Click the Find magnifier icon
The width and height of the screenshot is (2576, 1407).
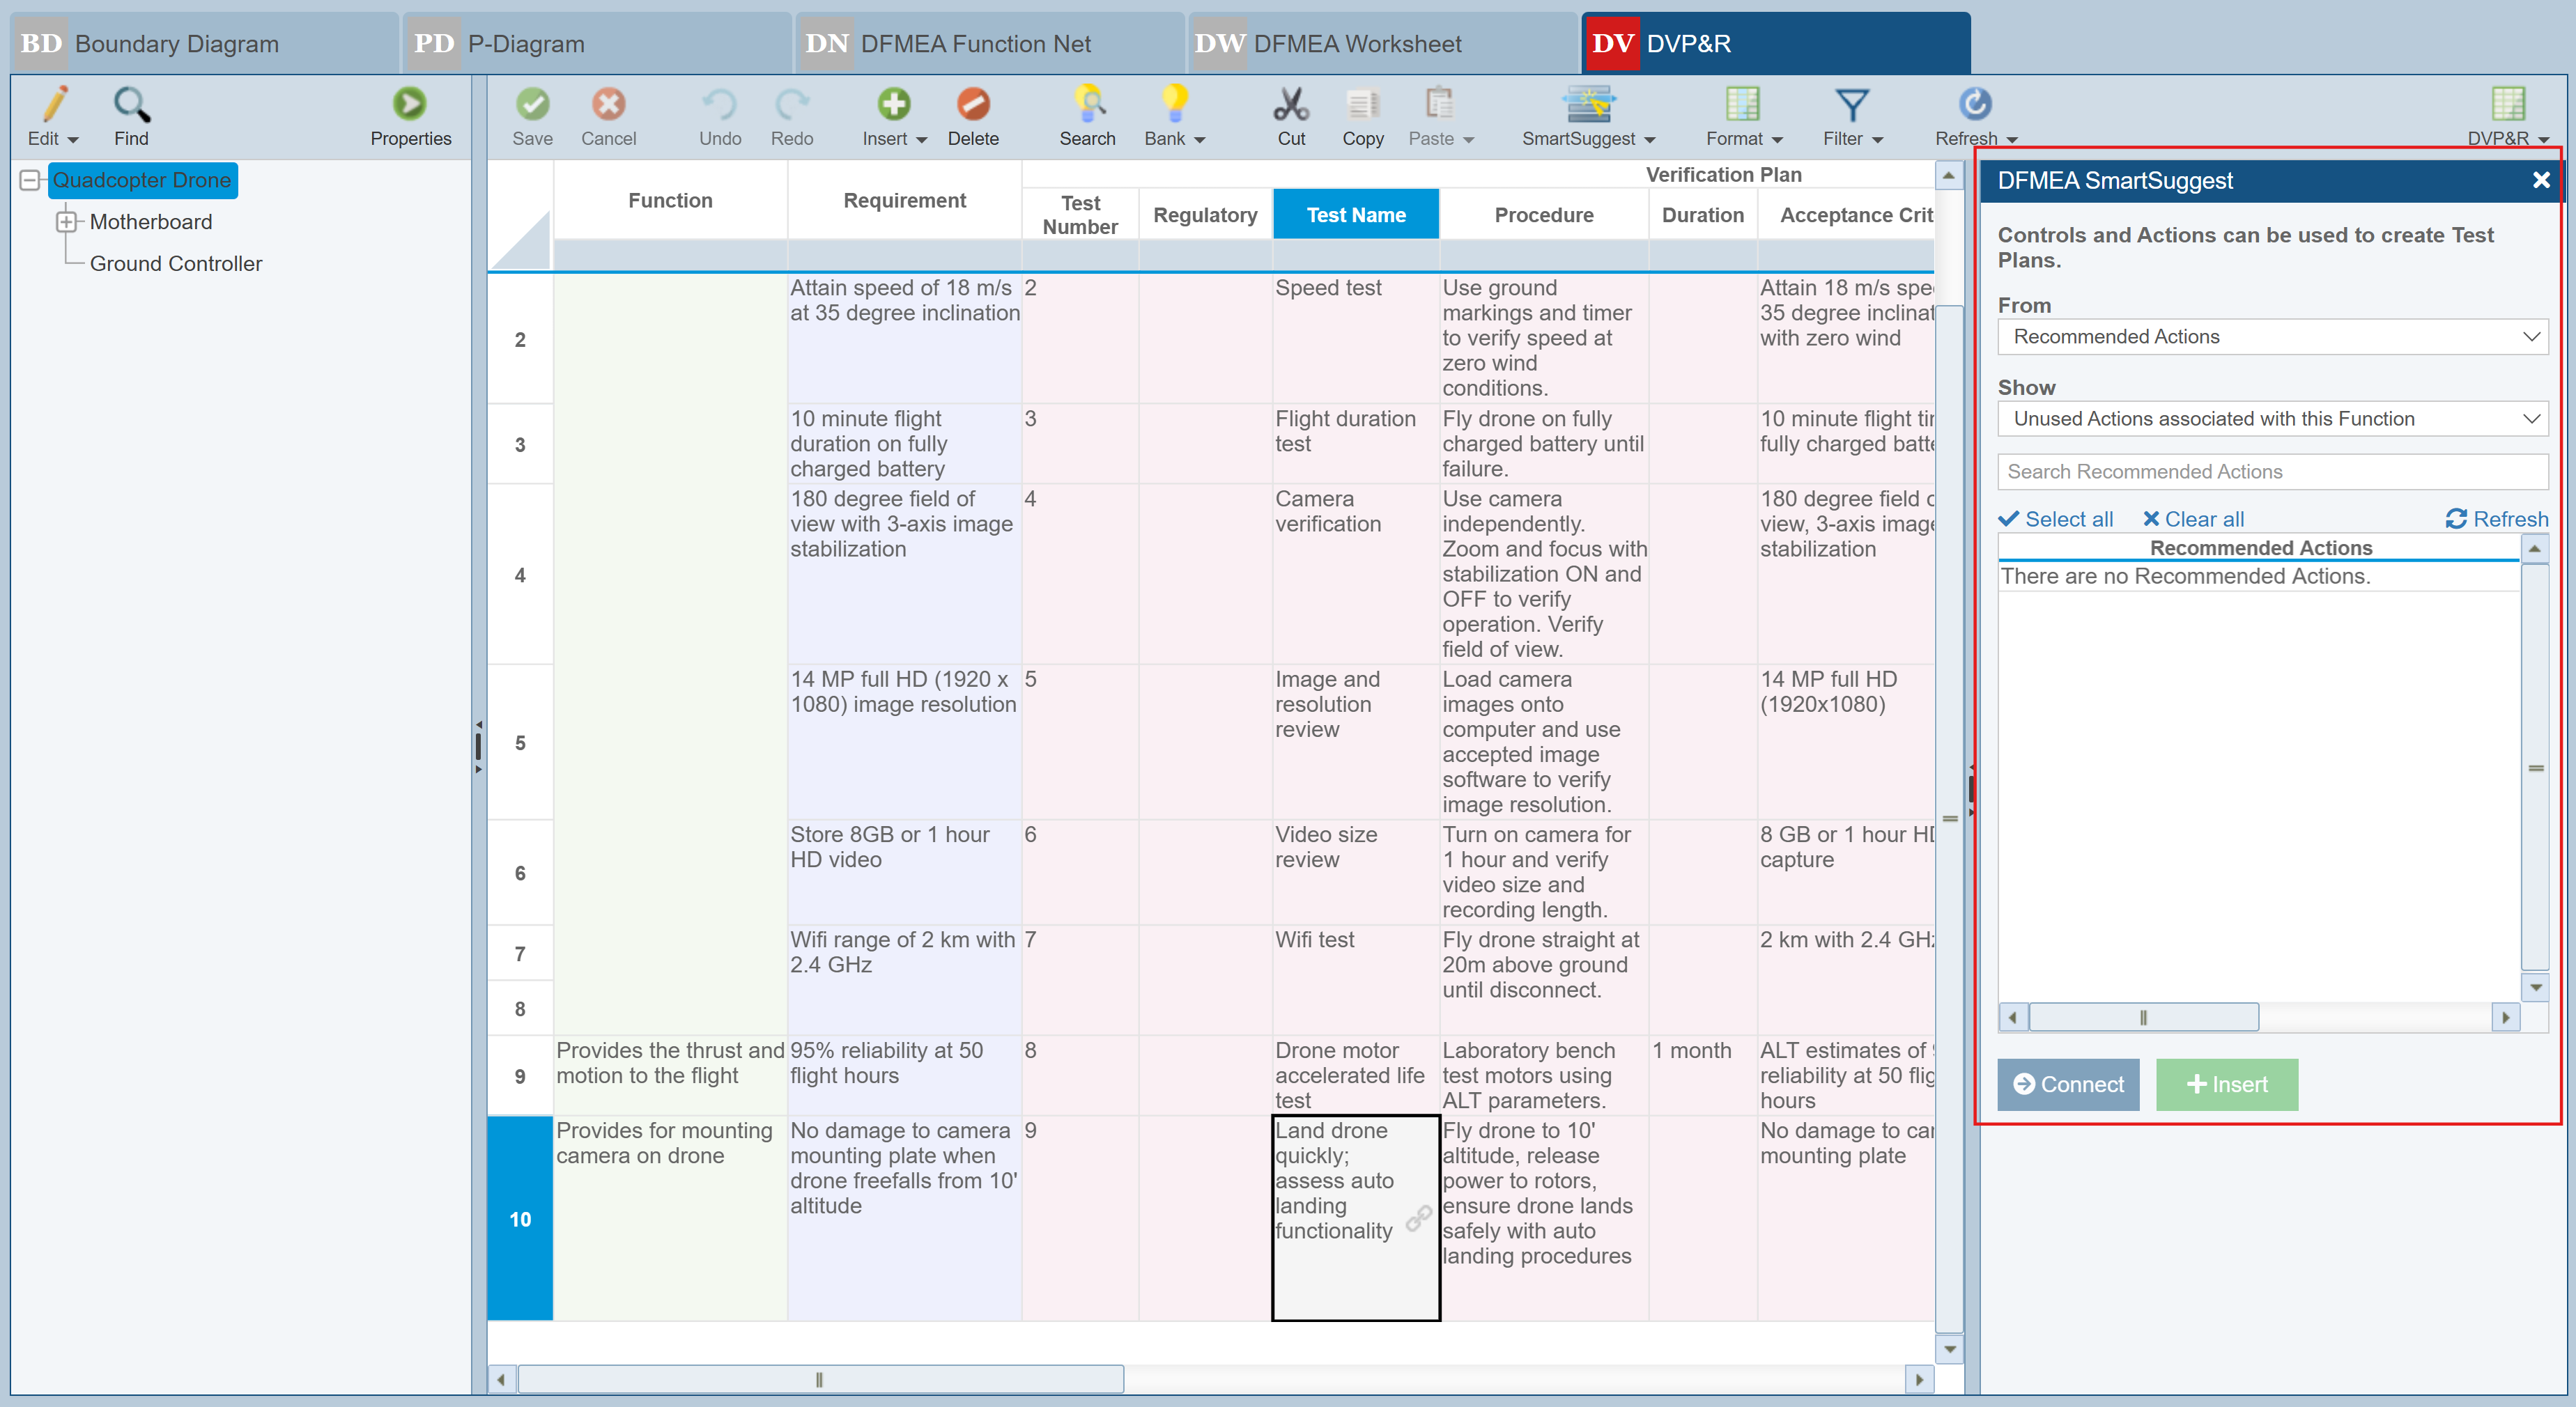tap(131, 104)
